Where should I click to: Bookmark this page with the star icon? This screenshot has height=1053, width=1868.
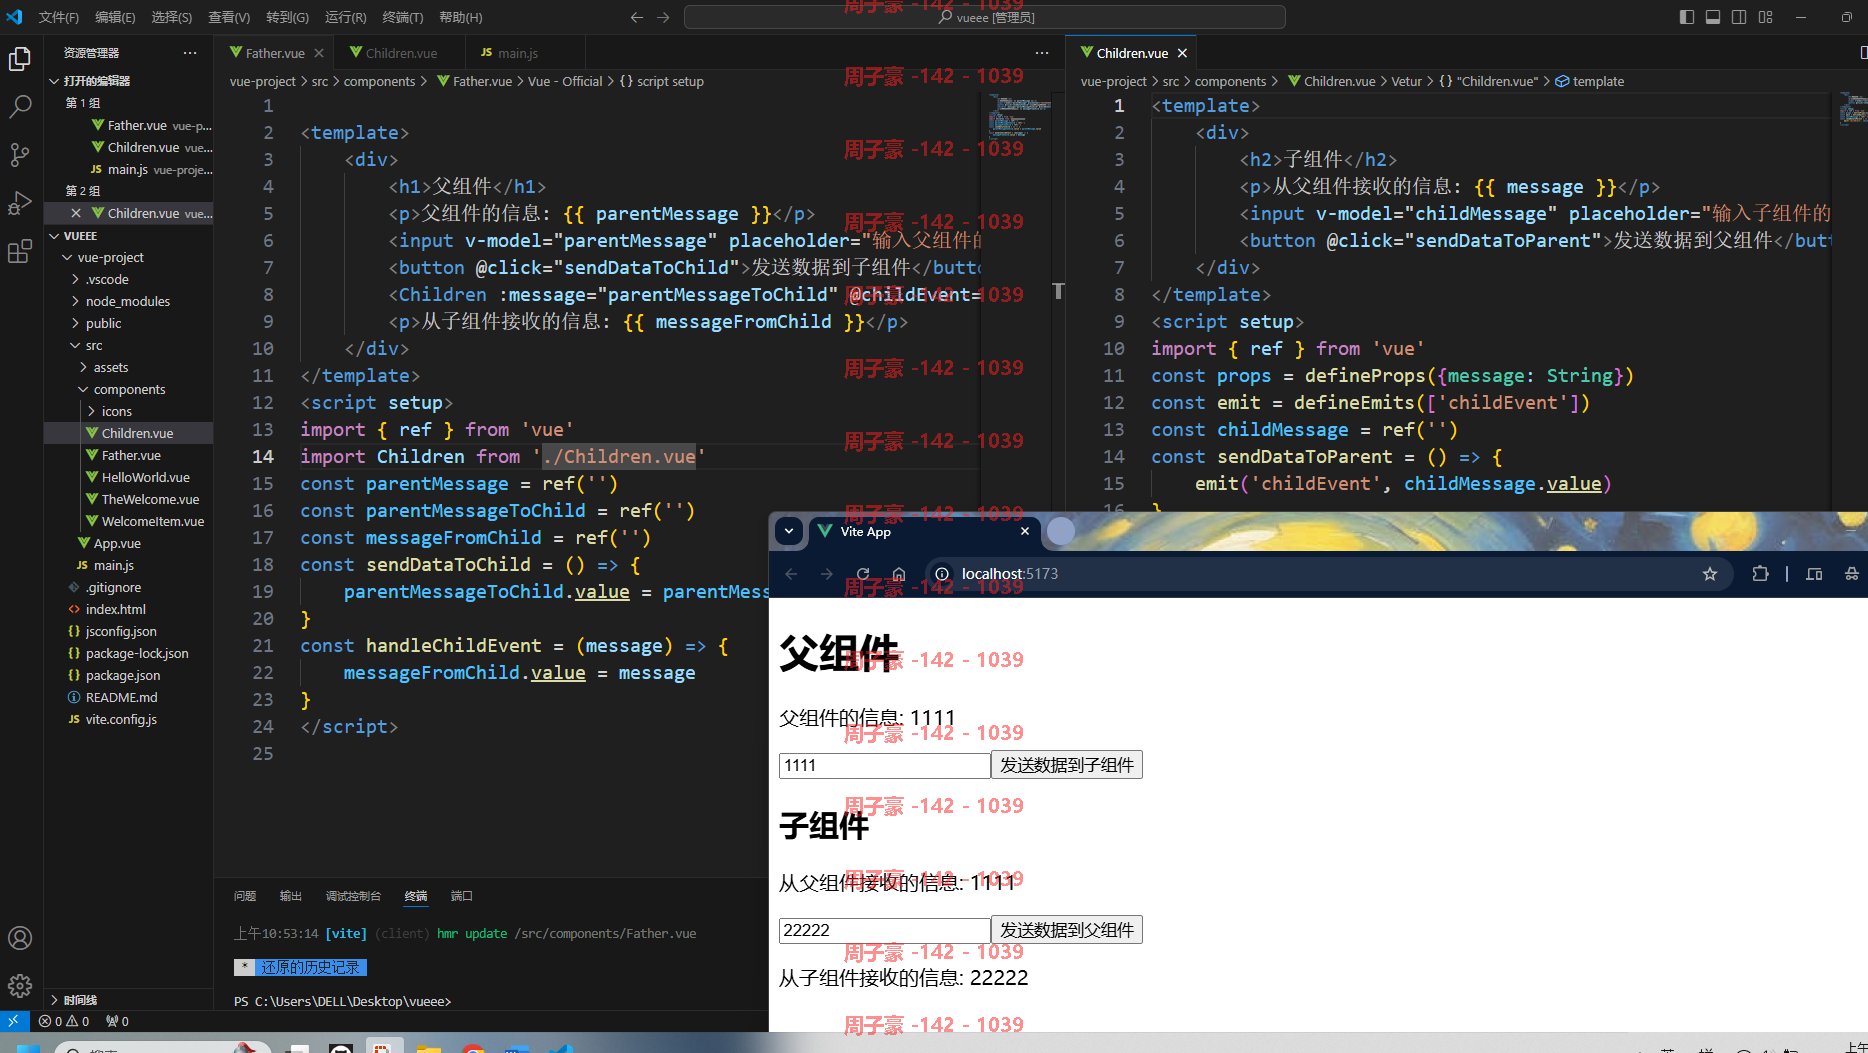point(1710,574)
